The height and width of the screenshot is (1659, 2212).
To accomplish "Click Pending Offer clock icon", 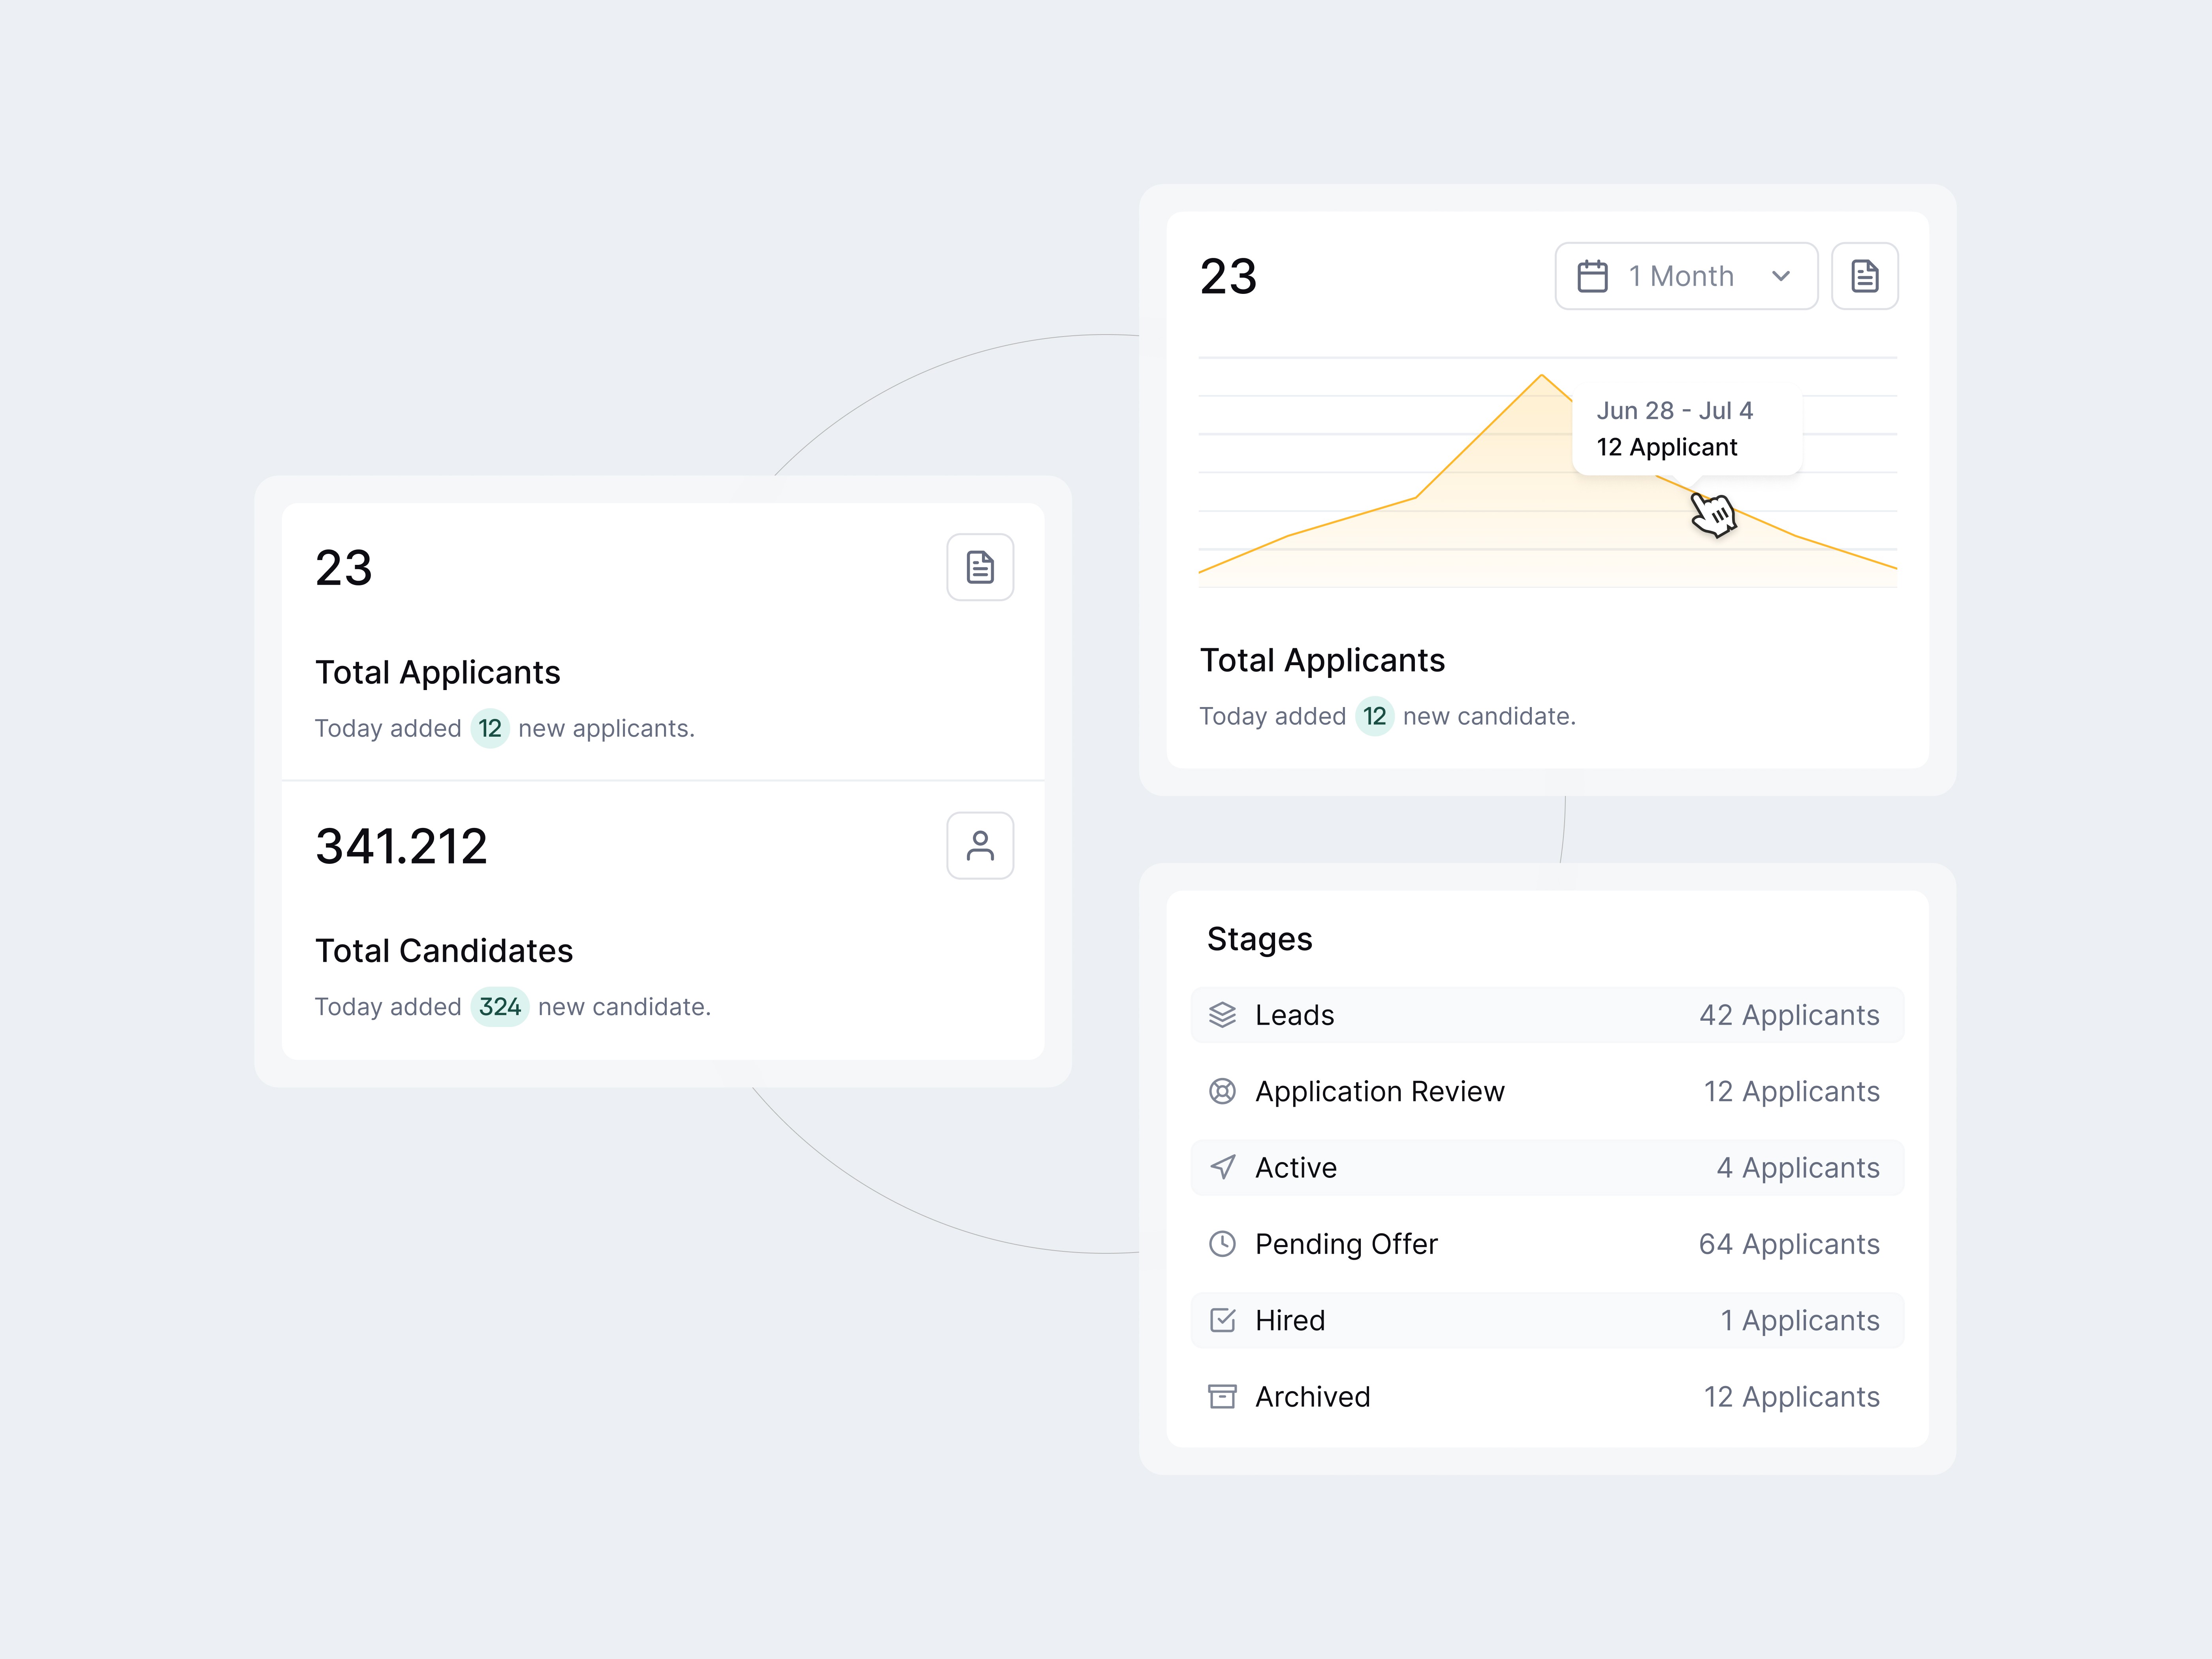I will point(1222,1244).
